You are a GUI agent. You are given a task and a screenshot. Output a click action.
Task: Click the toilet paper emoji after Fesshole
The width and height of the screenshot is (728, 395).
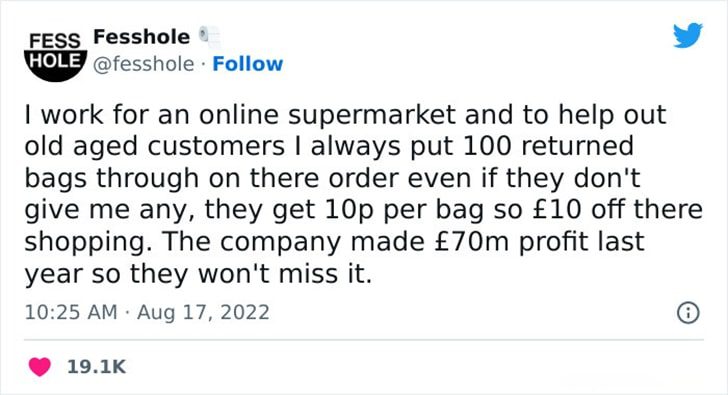tap(209, 37)
